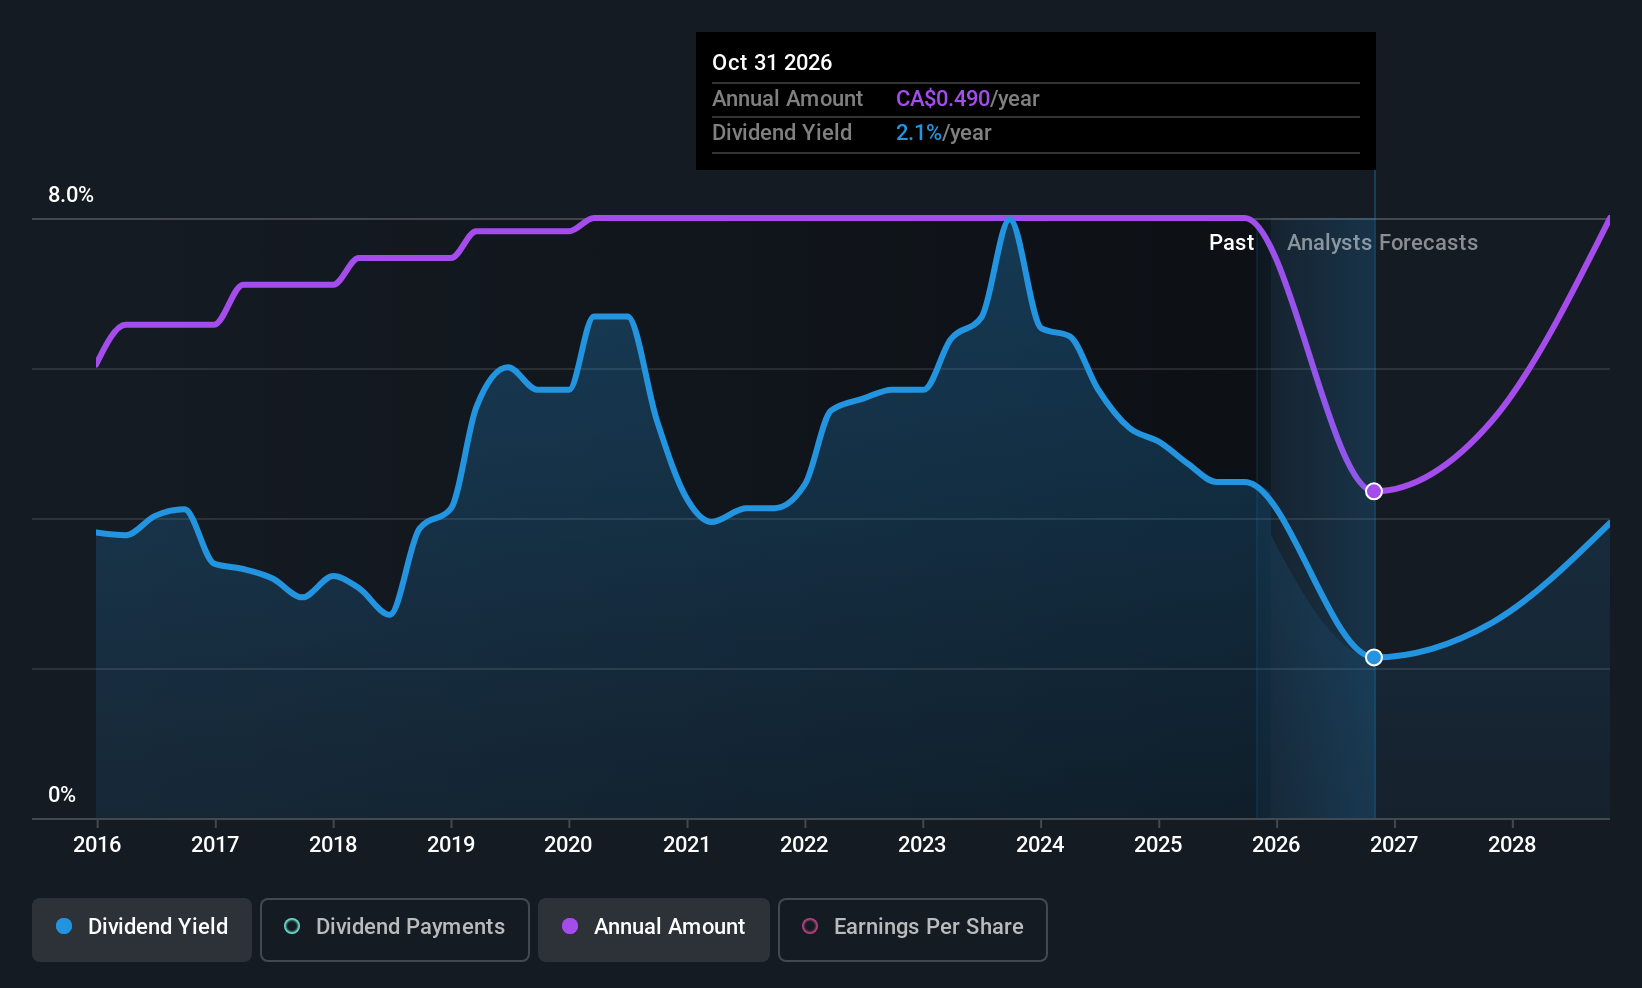Click the Past label on chart

[x=1231, y=243]
